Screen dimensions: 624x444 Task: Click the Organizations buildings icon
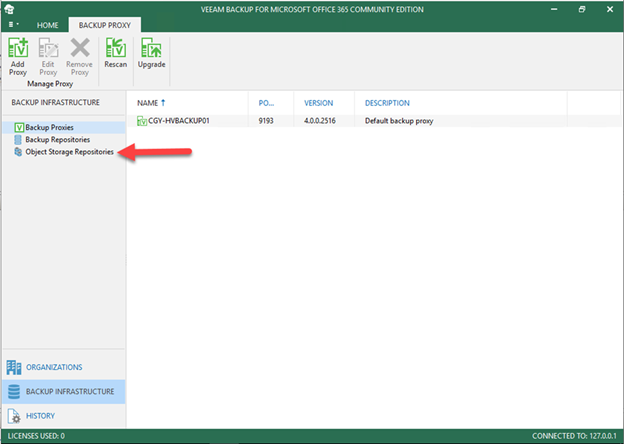point(14,367)
